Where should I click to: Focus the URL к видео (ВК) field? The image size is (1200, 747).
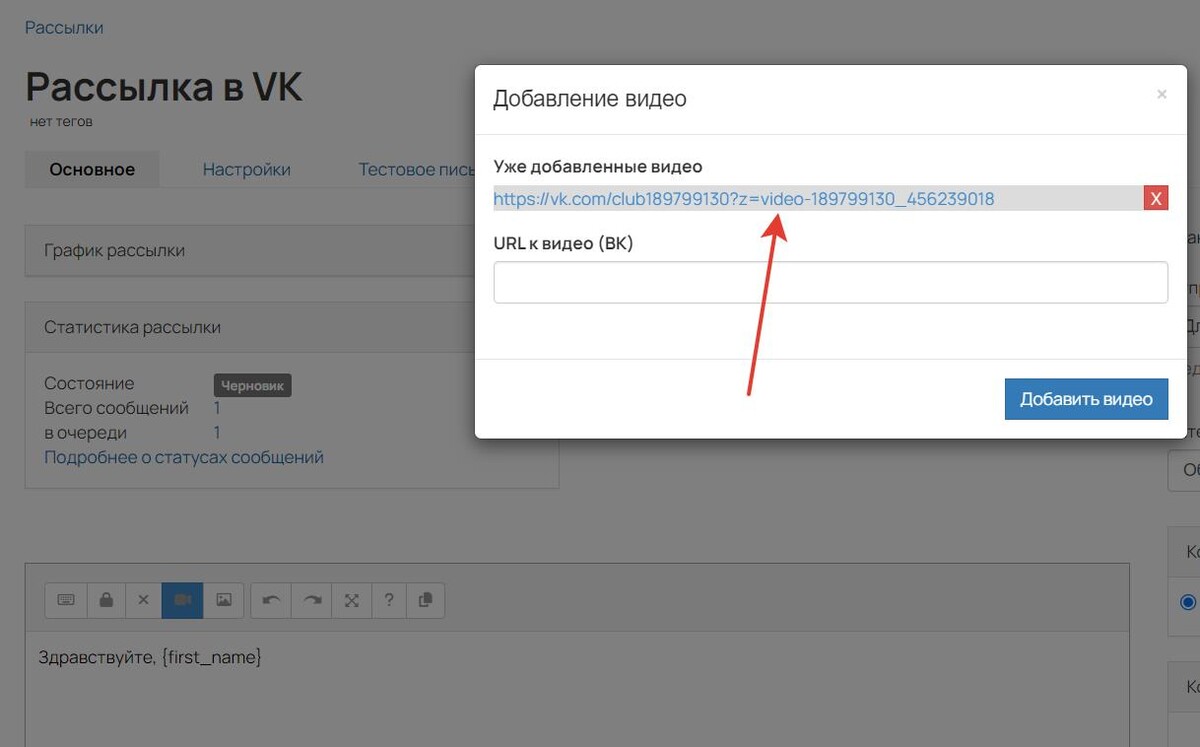(x=830, y=282)
